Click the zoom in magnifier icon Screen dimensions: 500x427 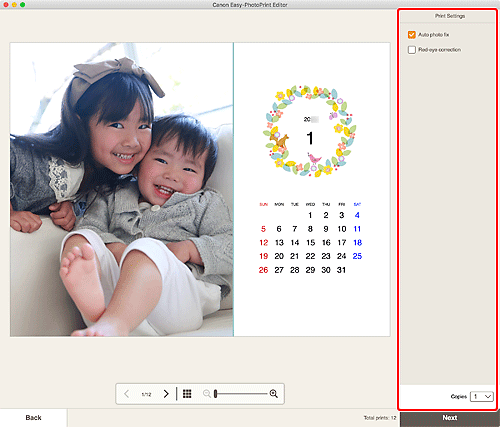[x=274, y=394]
